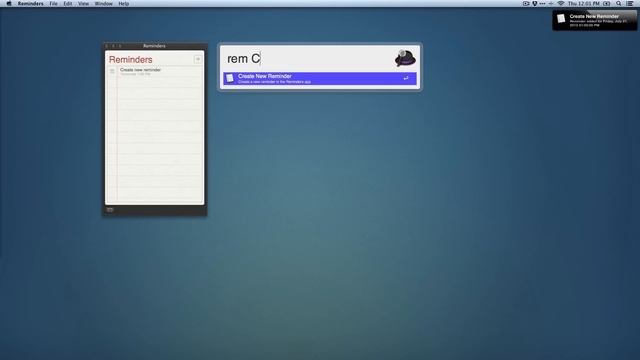Viewport: 640px width, 360px height.
Task: Open Notification Center from menu bar
Action: 630,4
